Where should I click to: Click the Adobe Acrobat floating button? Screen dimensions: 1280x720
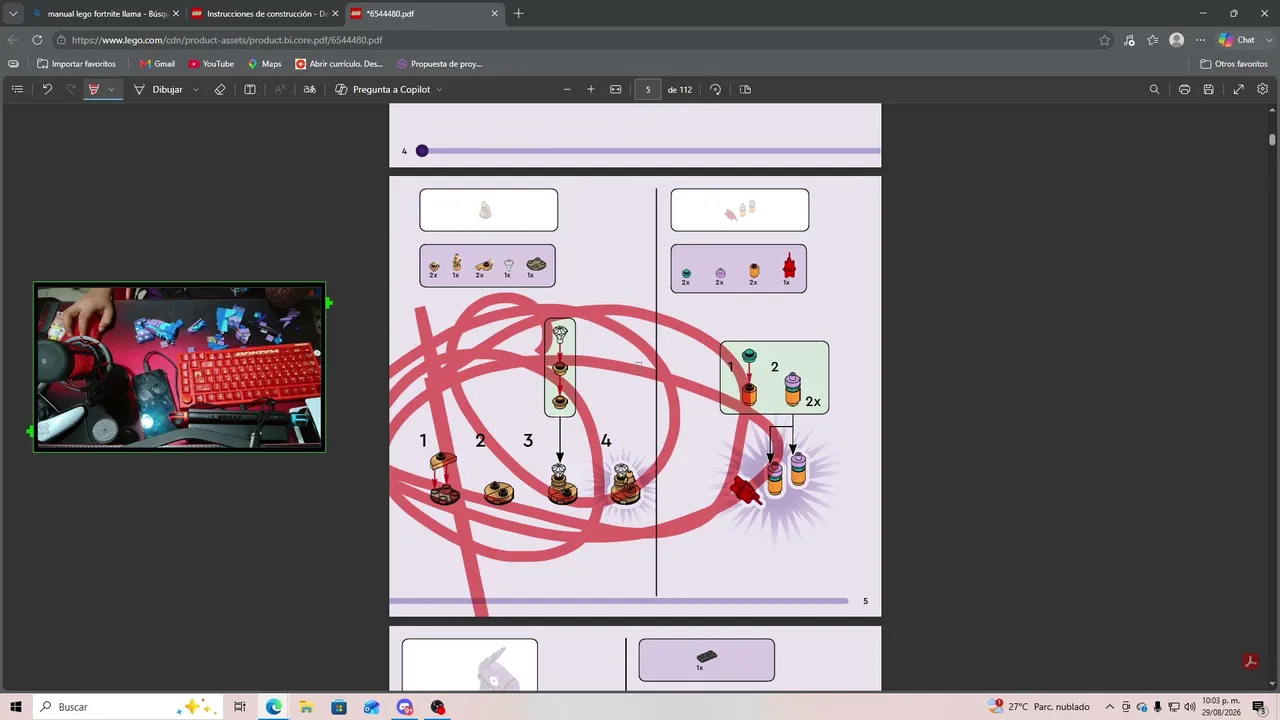click(1250, 661)
